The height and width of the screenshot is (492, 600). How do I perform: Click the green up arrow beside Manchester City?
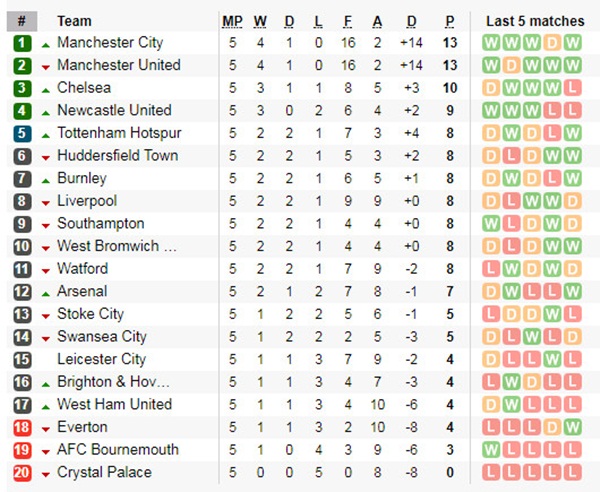coord(46,44)
